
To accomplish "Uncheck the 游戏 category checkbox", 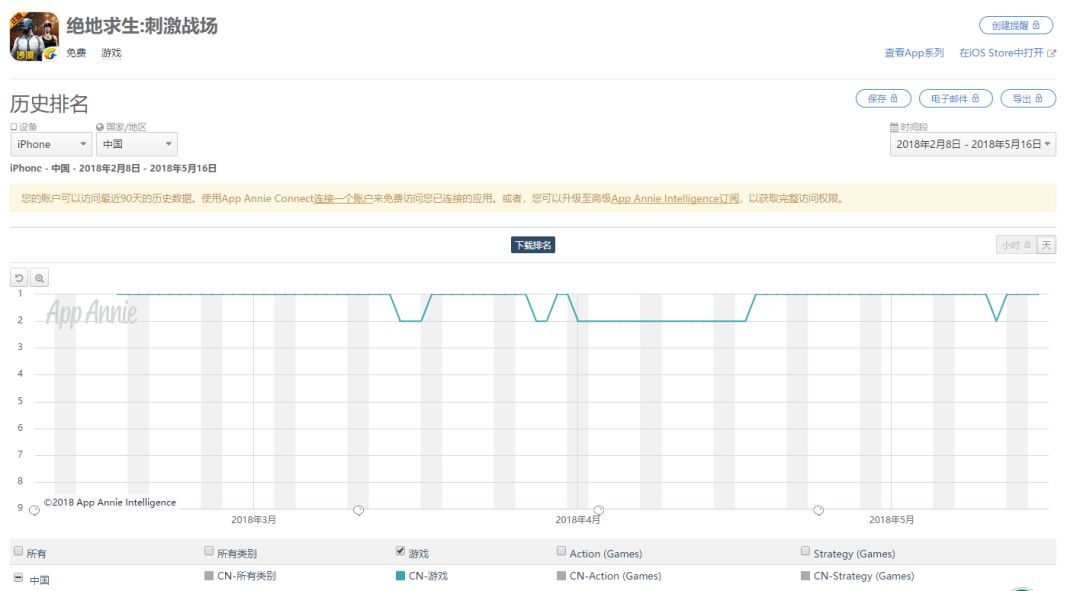I will (x=400, y=551).
